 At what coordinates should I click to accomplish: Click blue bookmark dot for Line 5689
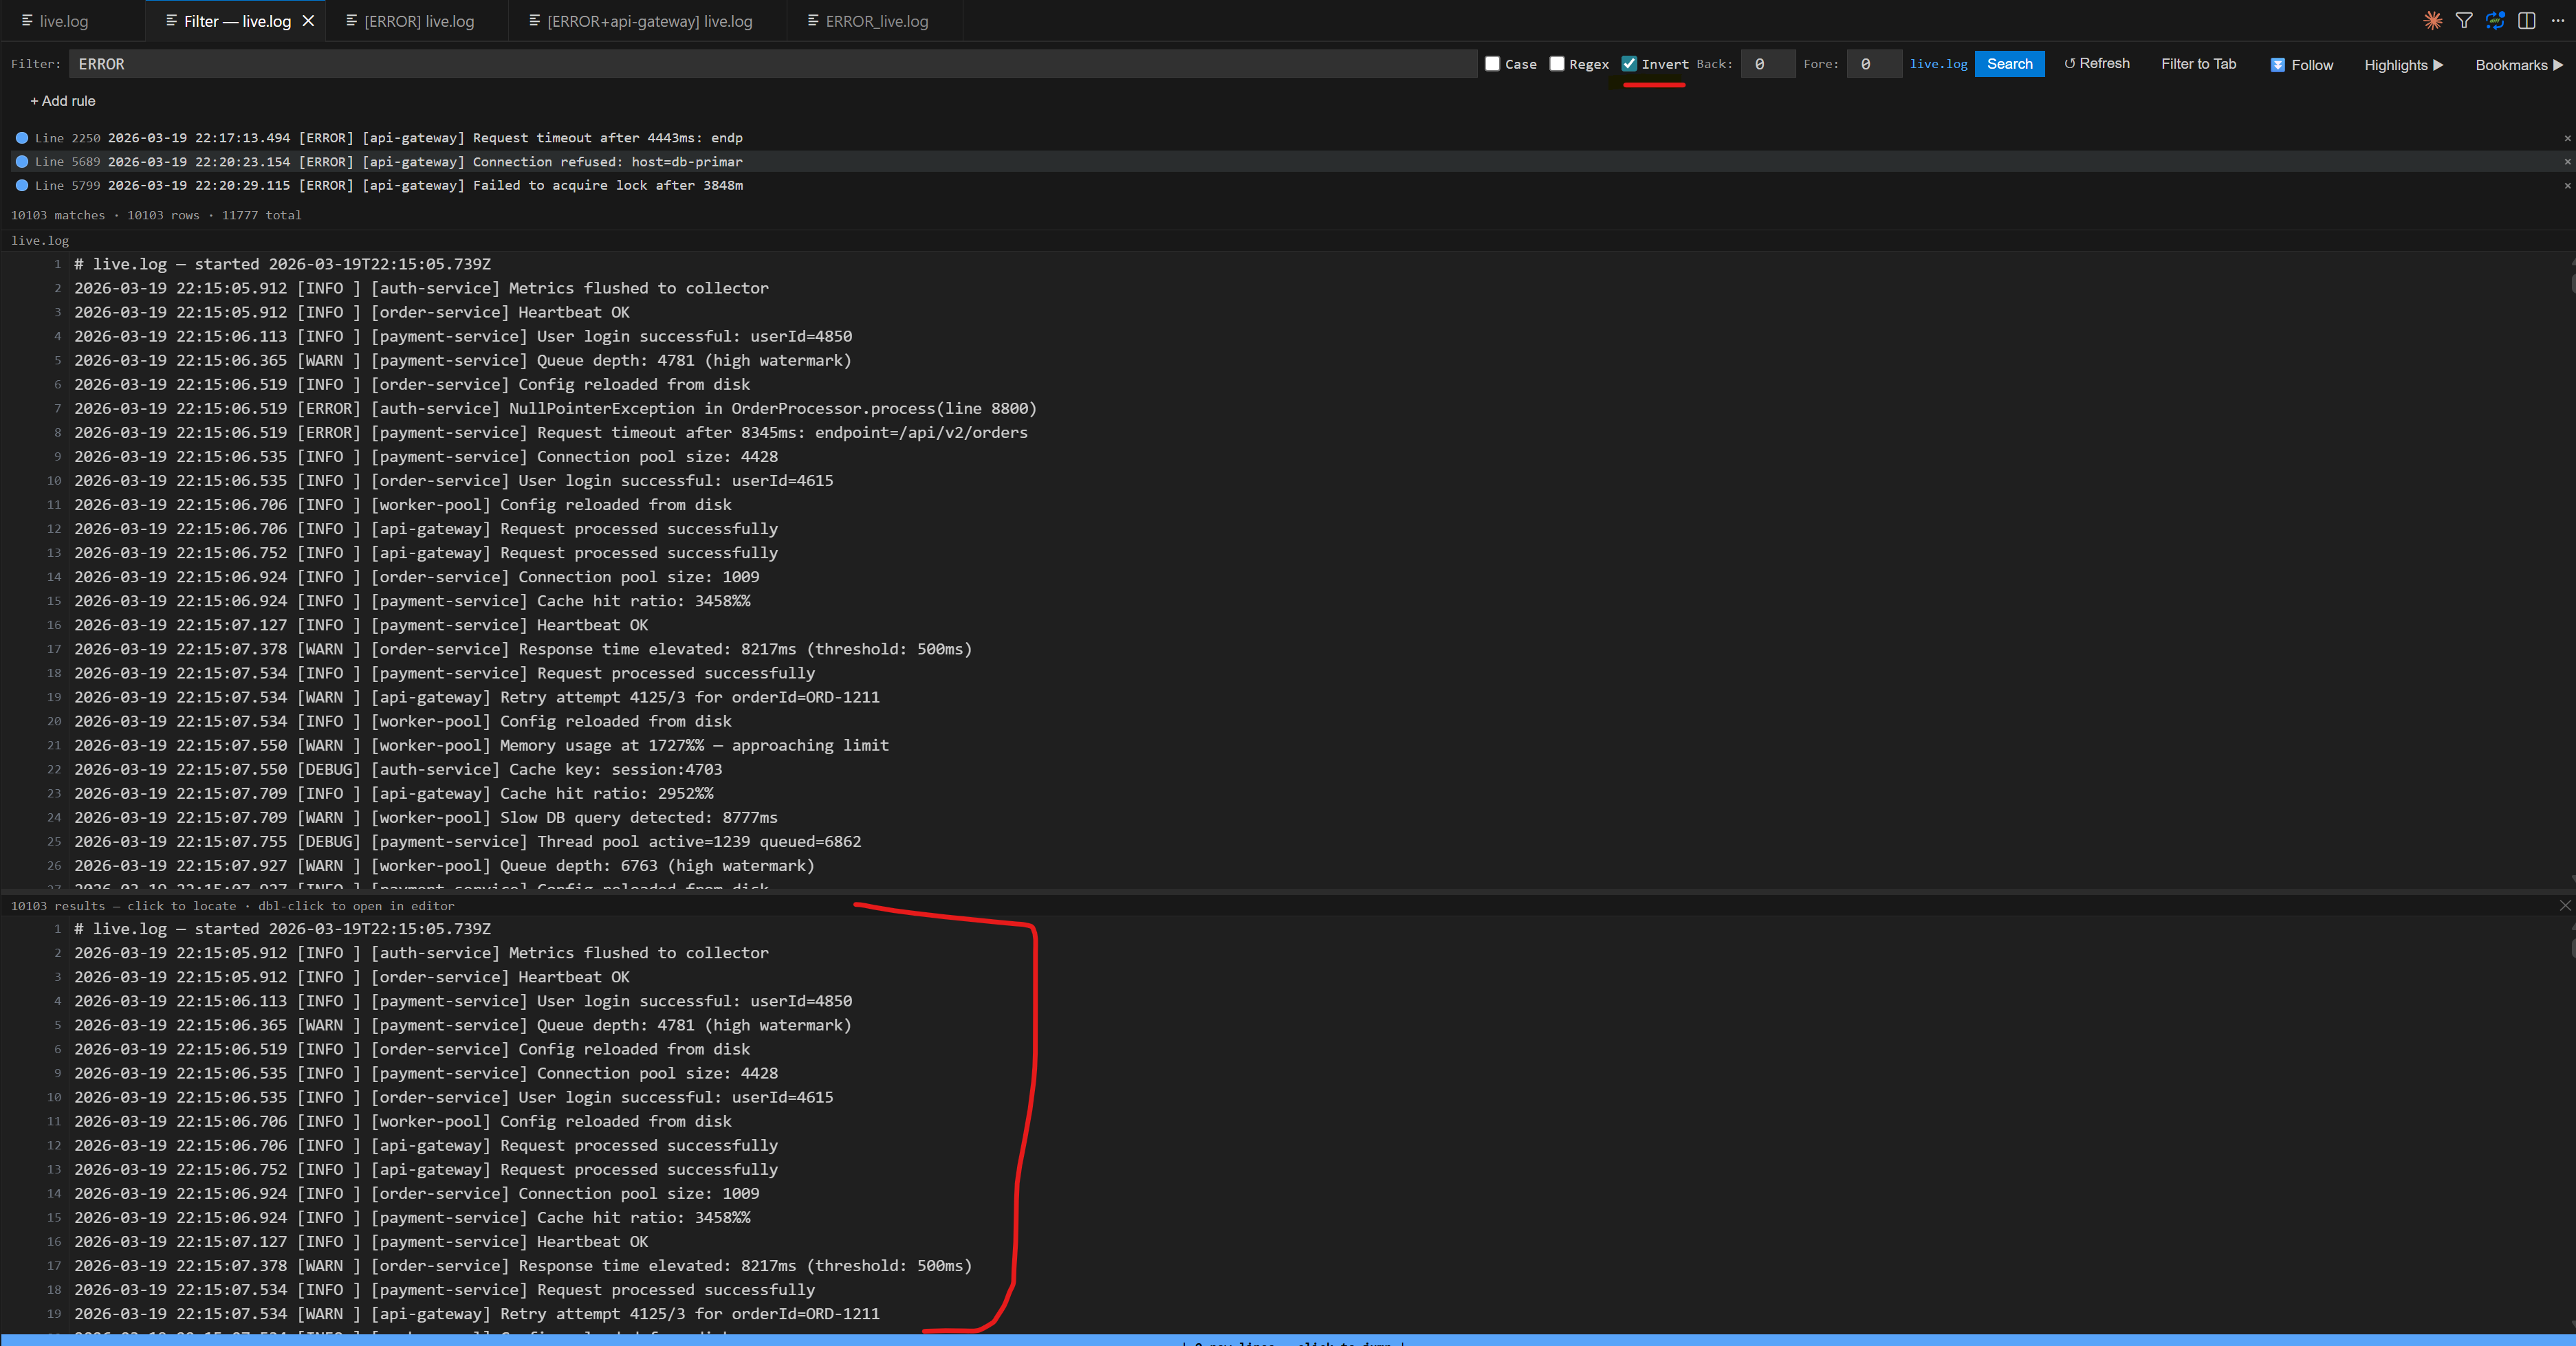(x=22, y=162)
